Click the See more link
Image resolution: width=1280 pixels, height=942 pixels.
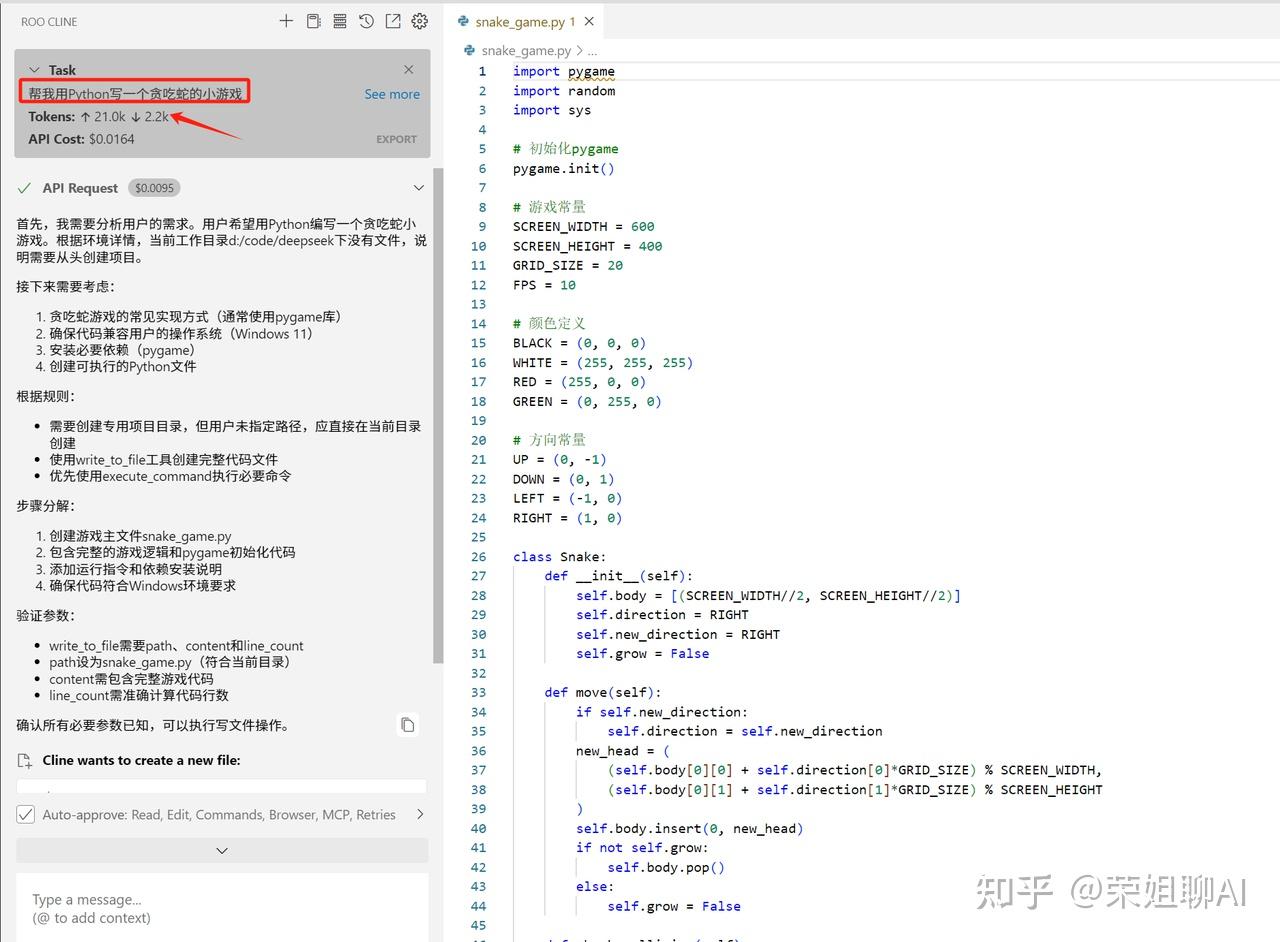click(x=392, y=94)
